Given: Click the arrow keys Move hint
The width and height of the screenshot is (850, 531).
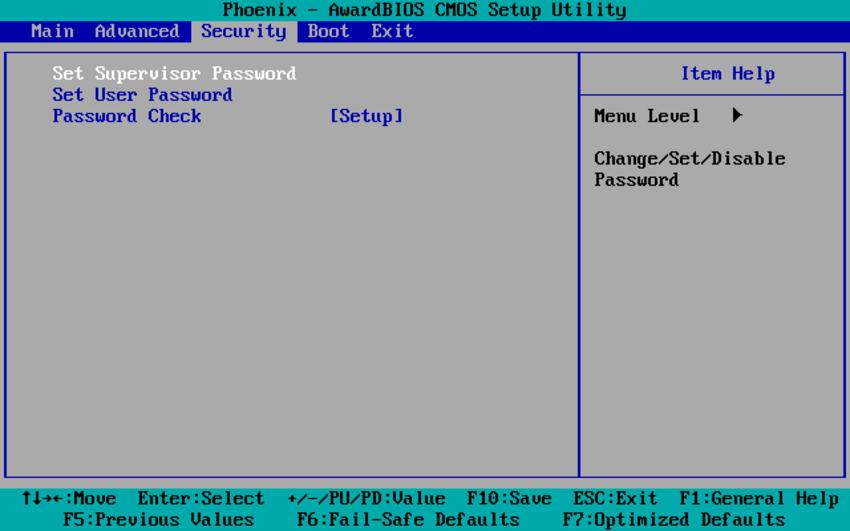Looking at the screenshot, I should (x=68, y=498).
